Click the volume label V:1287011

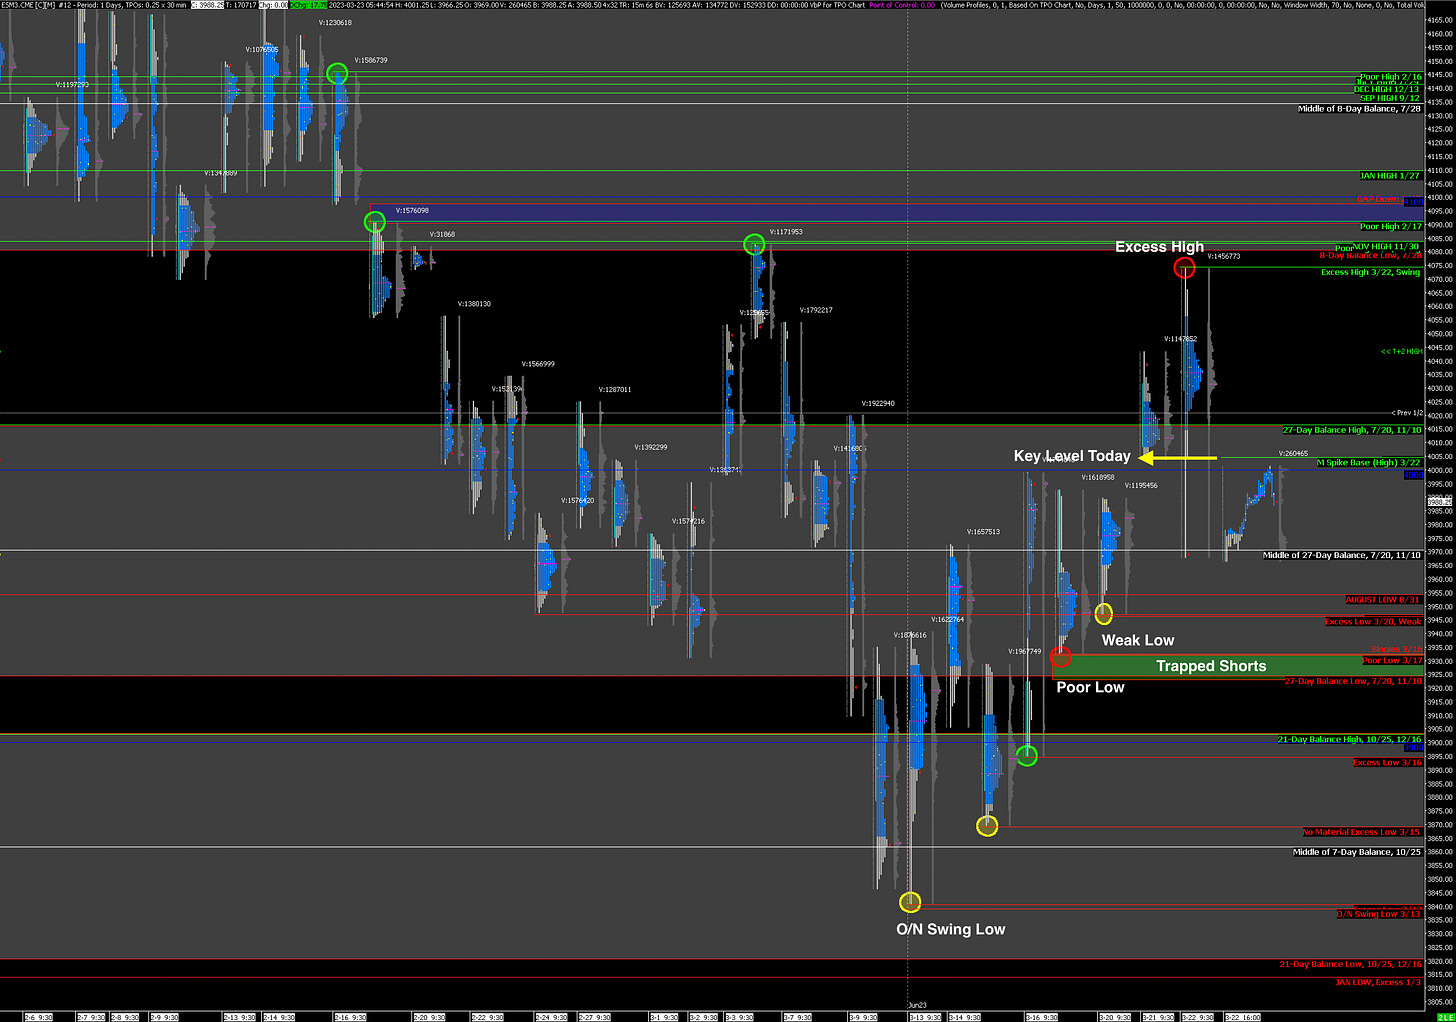click(x=615, y=390)
